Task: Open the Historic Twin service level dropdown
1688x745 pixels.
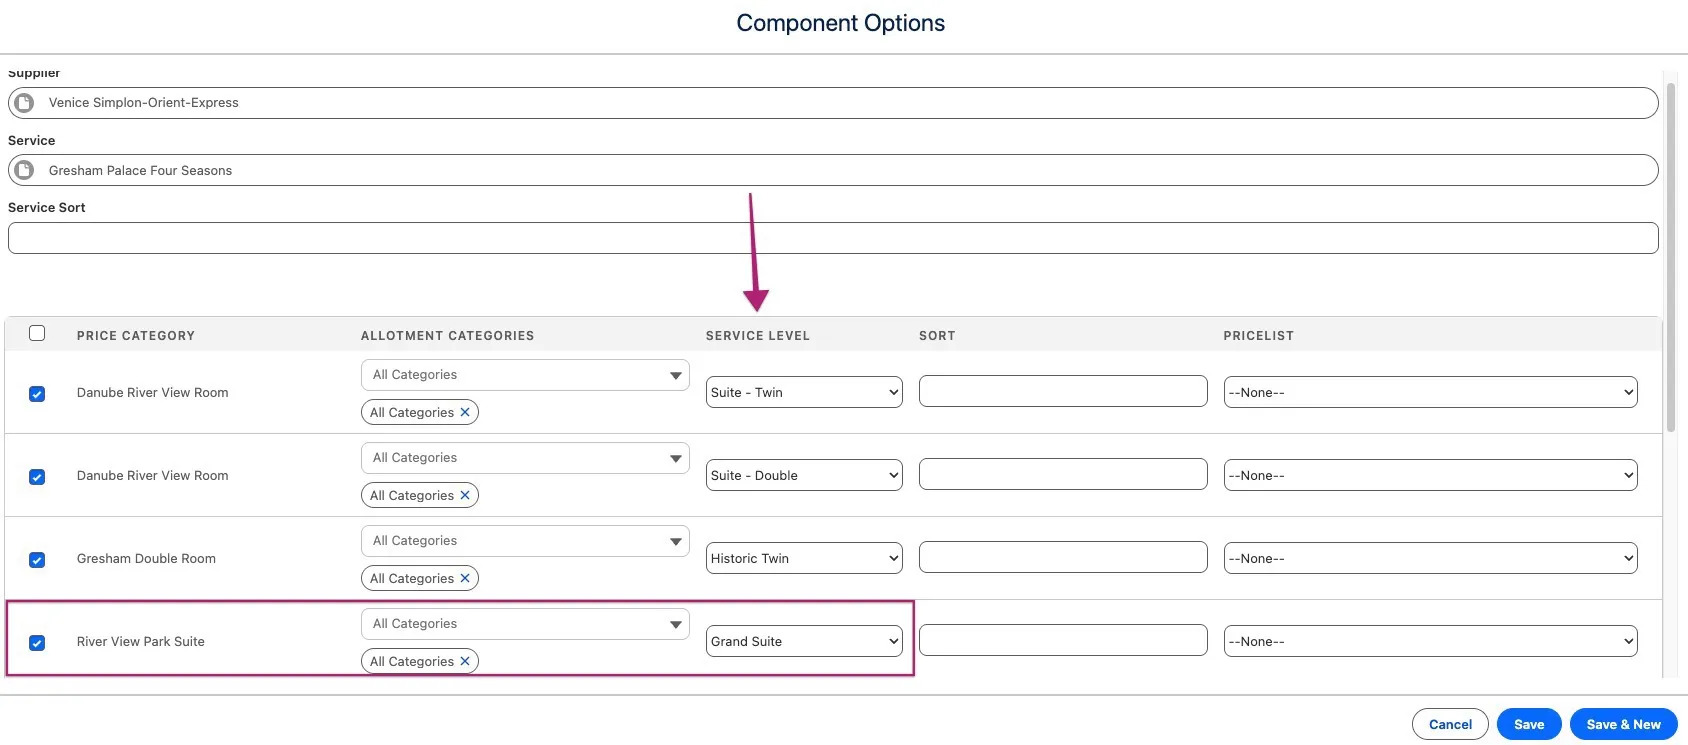Action: (x=804, y=558)
